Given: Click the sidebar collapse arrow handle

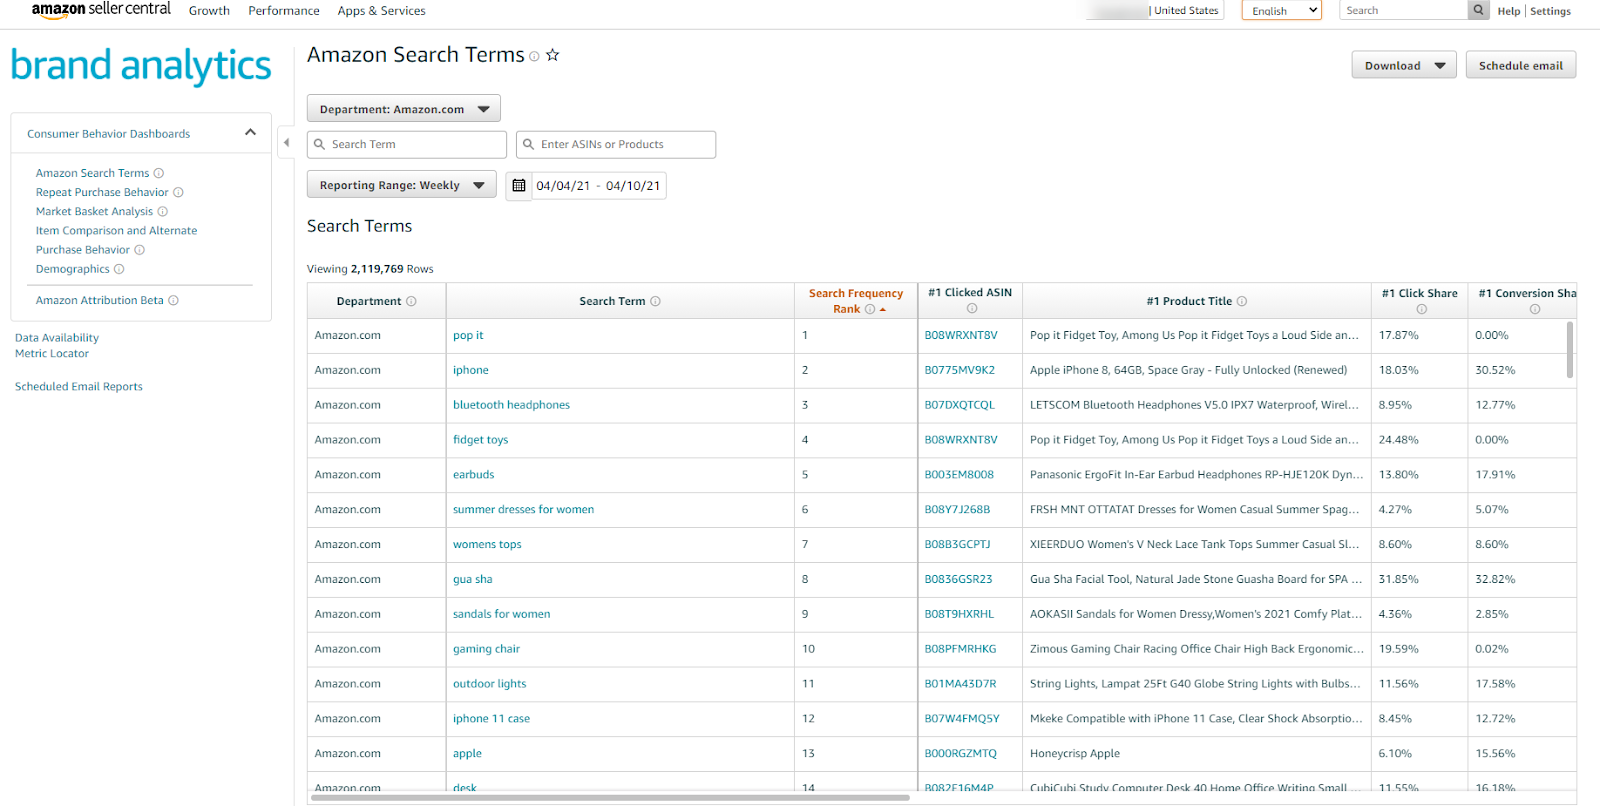Looking at the screenshot, I should [286, 143].
